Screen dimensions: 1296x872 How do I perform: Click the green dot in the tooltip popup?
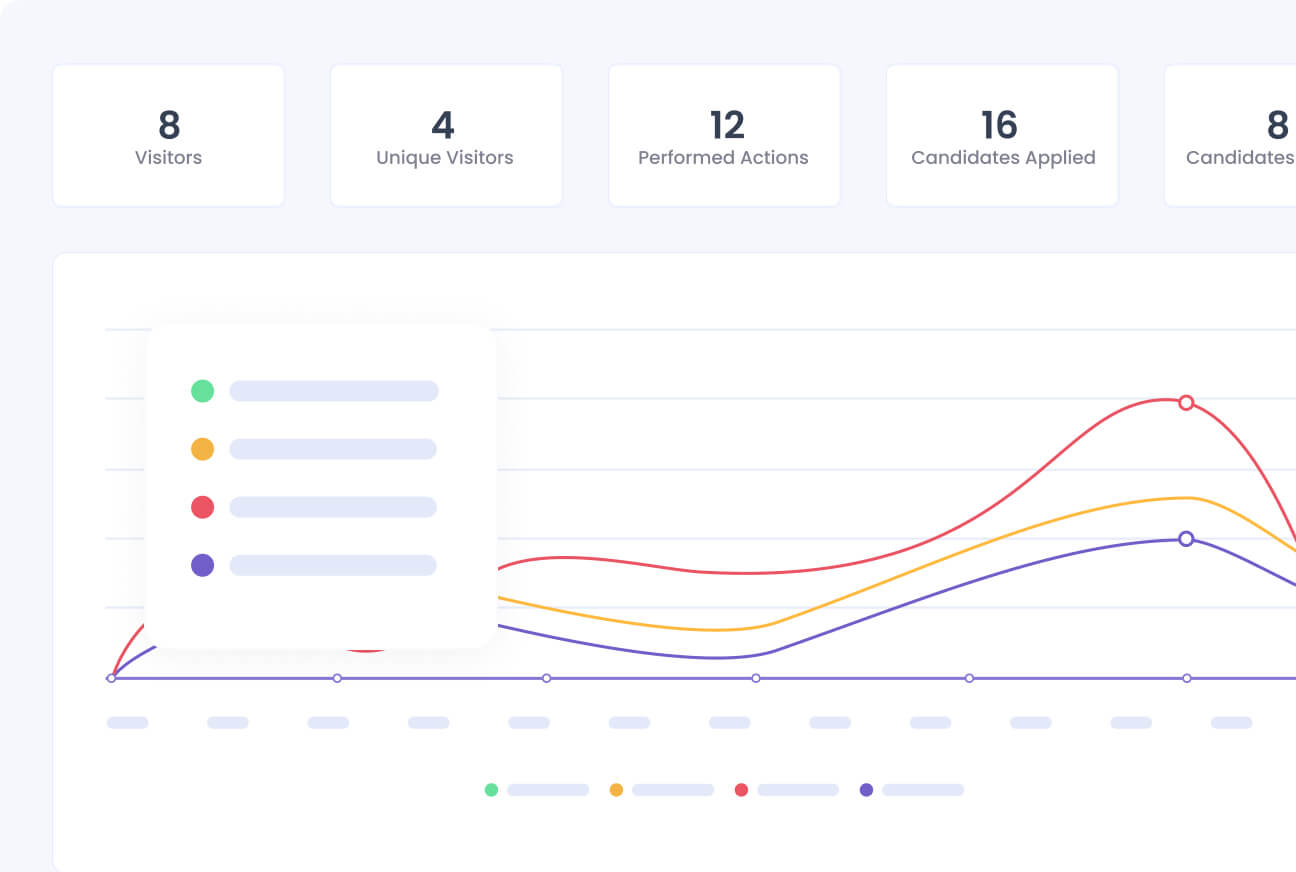coord(202,391)
